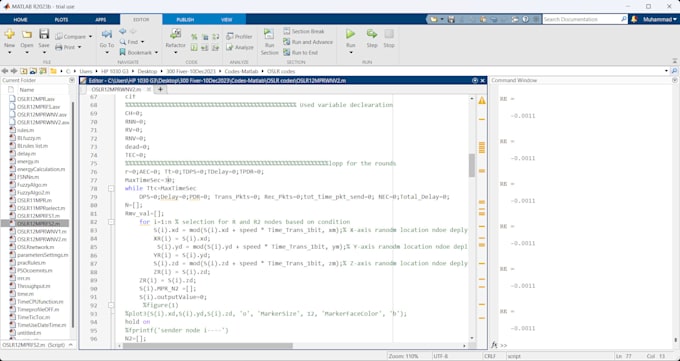Image resolution: width=680 pixels, height=361 pixels.
Task: Click the Profiler button
Action: [239, 37]
